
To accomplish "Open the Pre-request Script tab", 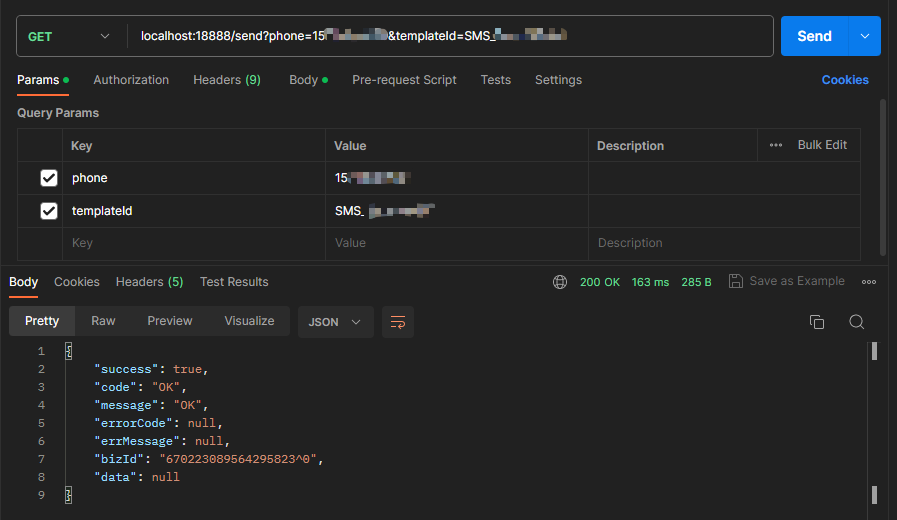I will [x=404, y=80].
